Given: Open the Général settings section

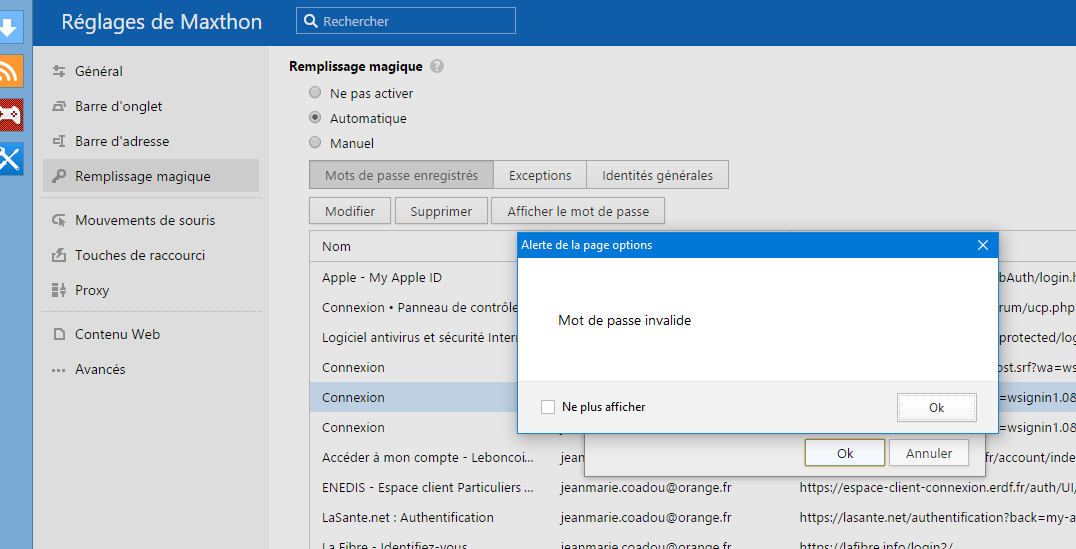Looking at the screenshot, I should coord(151,71).
